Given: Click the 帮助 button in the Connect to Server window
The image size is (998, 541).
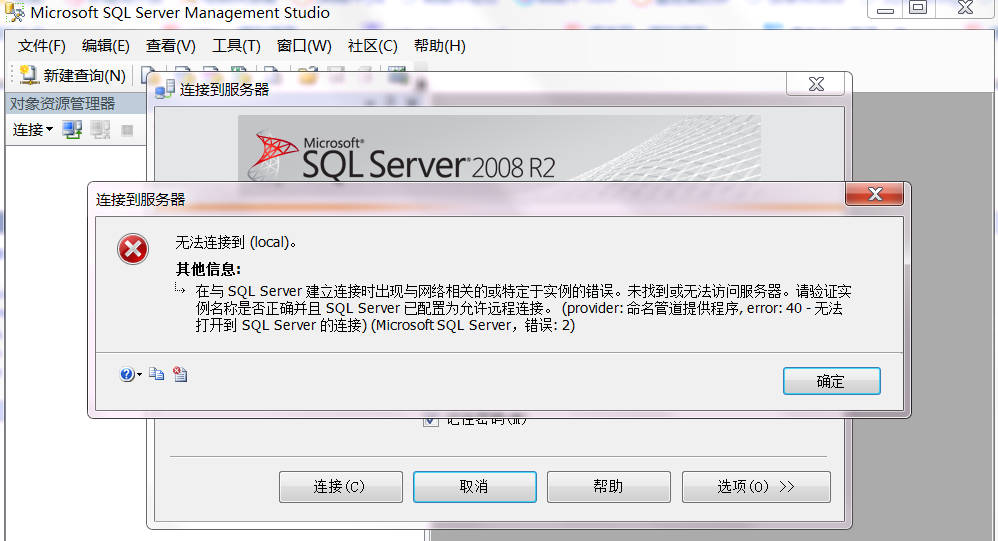Looking at the screenshot, I should tap(608, 487).
